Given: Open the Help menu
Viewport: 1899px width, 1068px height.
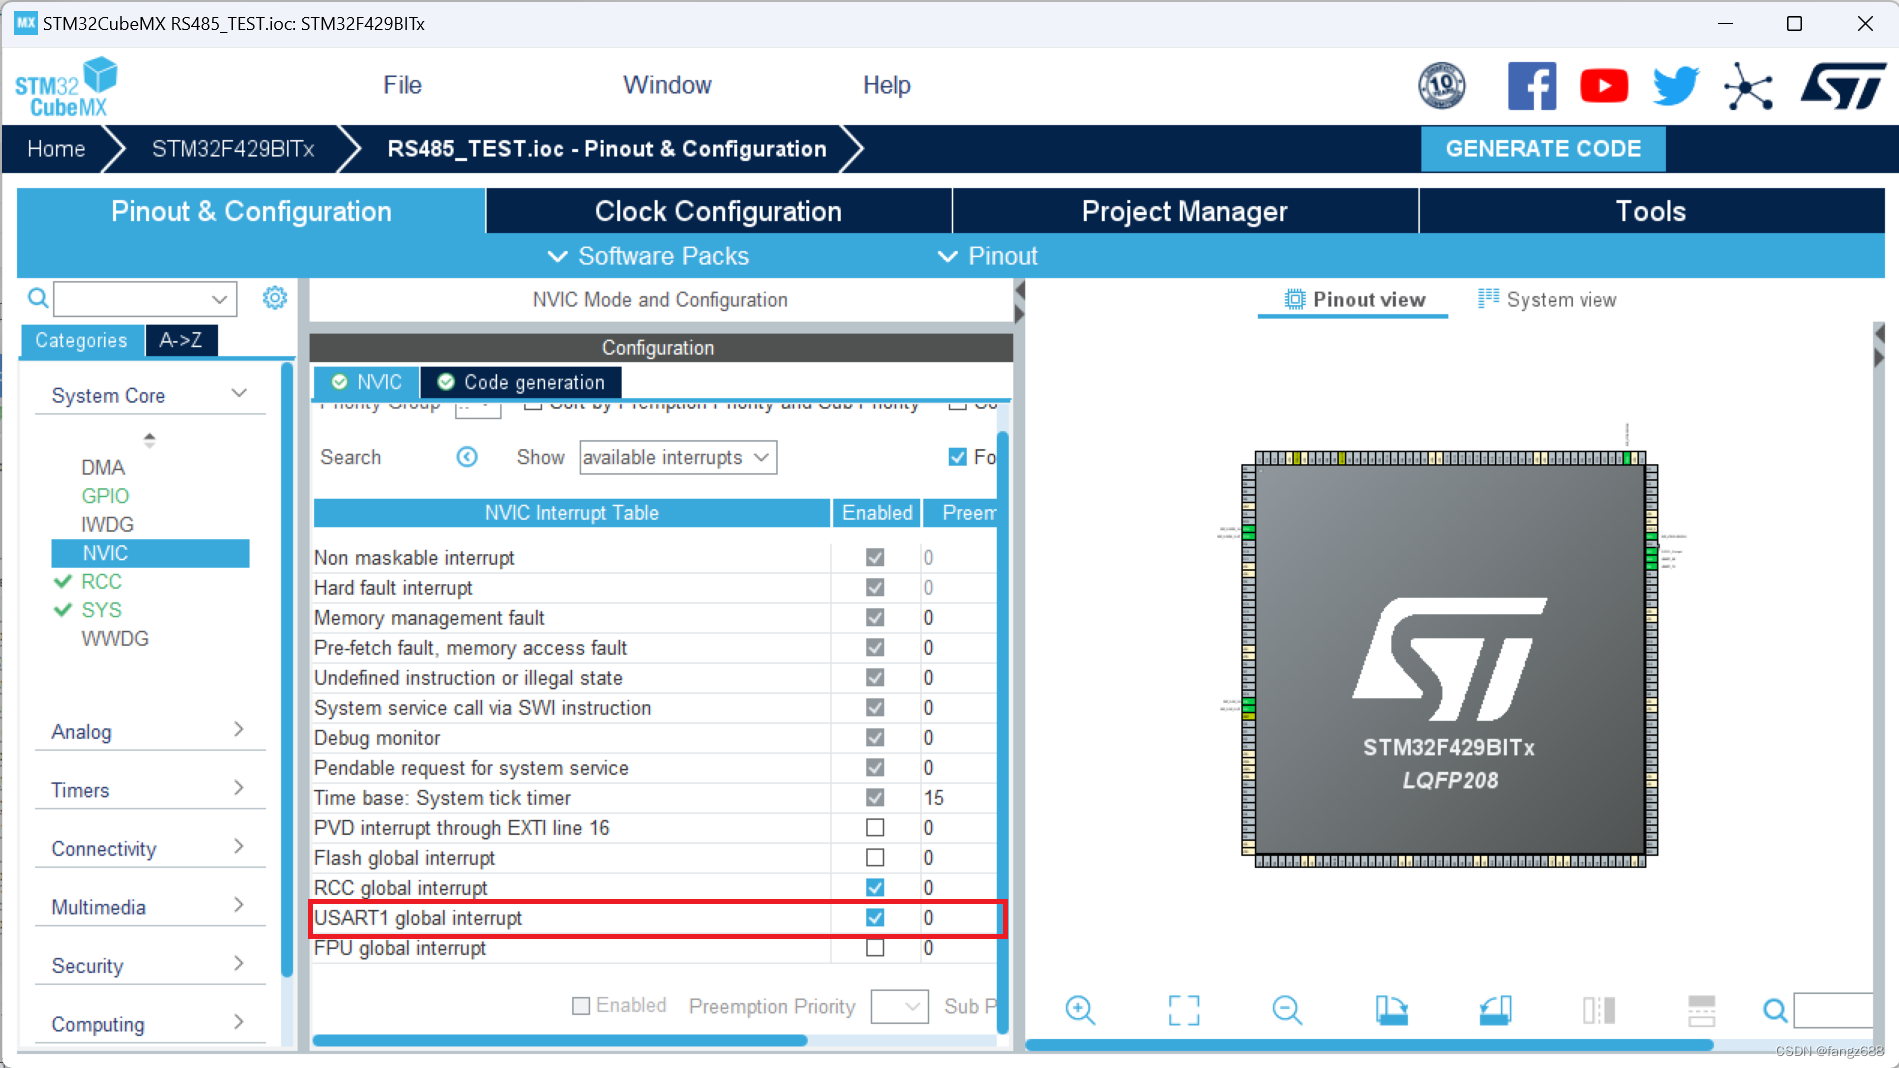Looking at the screenshot, I should (x=886, y=85).
